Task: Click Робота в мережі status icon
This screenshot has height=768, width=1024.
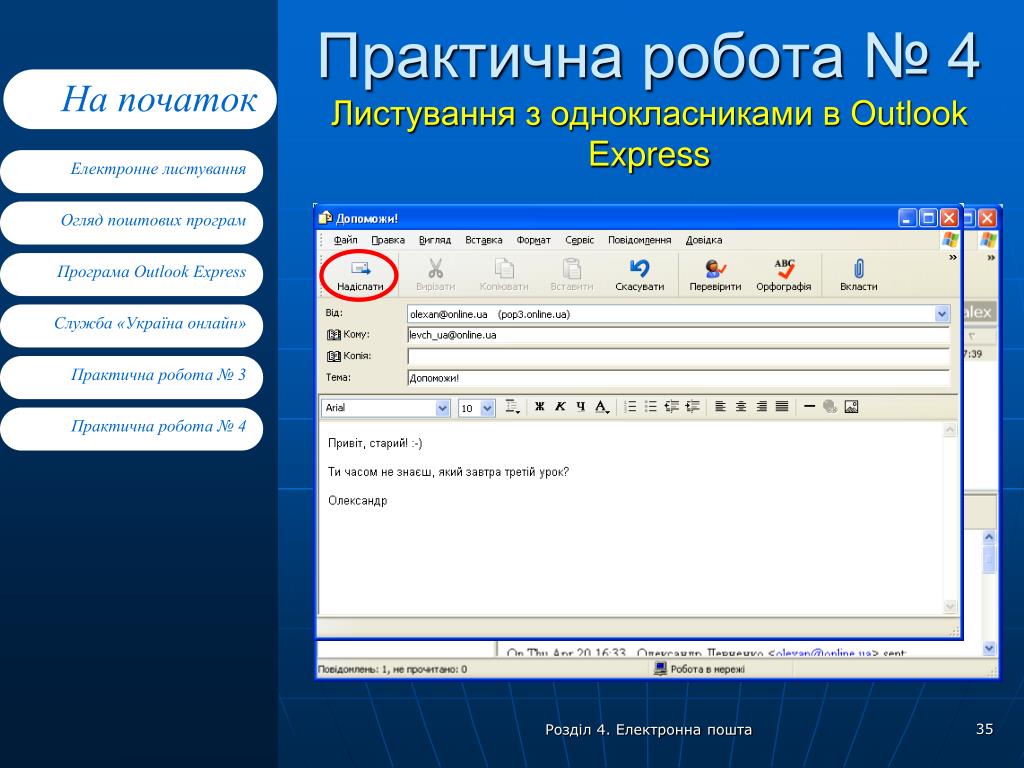Action: [x=660, y=669]
